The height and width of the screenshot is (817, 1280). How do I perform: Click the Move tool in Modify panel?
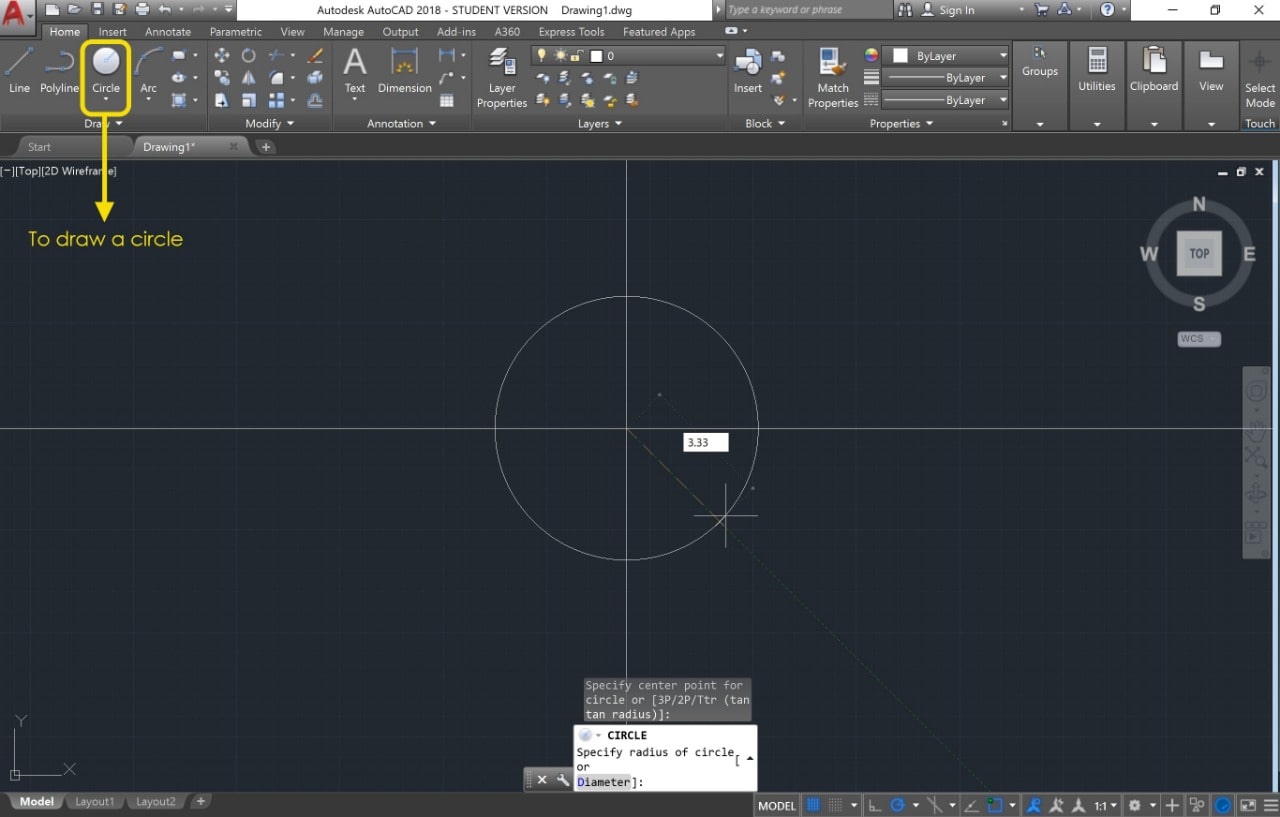coord(221,56)
